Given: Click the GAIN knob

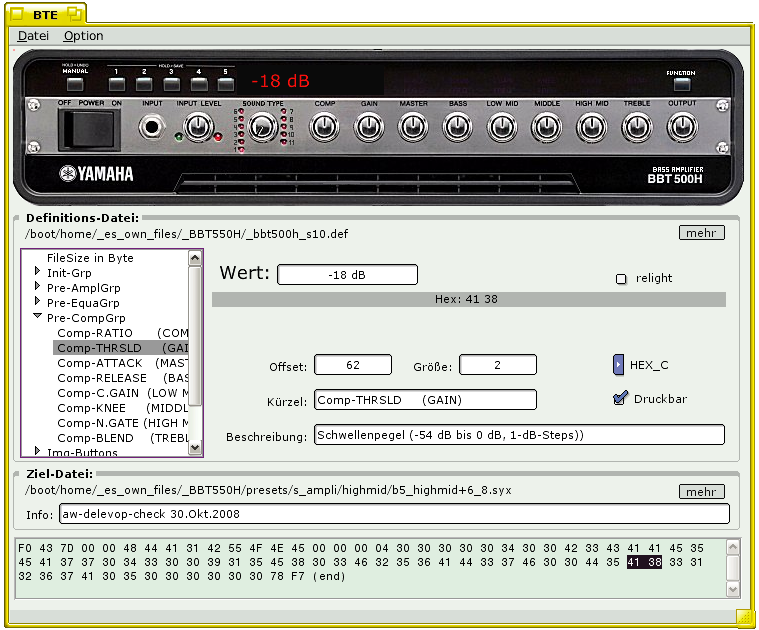Looking at the screenshot, I should coord(369,127).
